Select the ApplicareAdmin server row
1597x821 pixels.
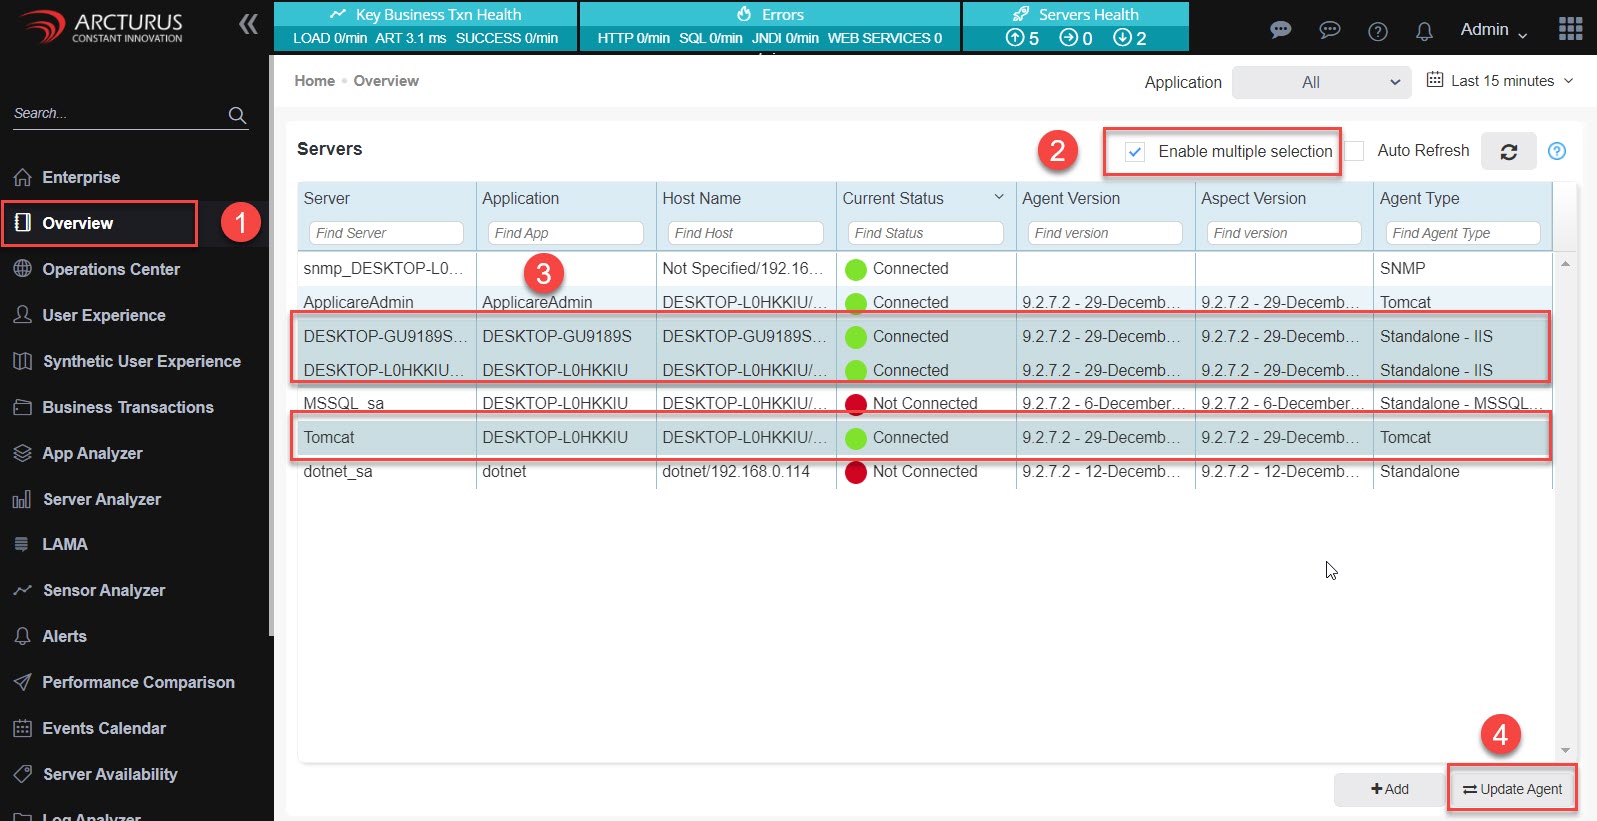pyautogui.click(x=925, y=302)
